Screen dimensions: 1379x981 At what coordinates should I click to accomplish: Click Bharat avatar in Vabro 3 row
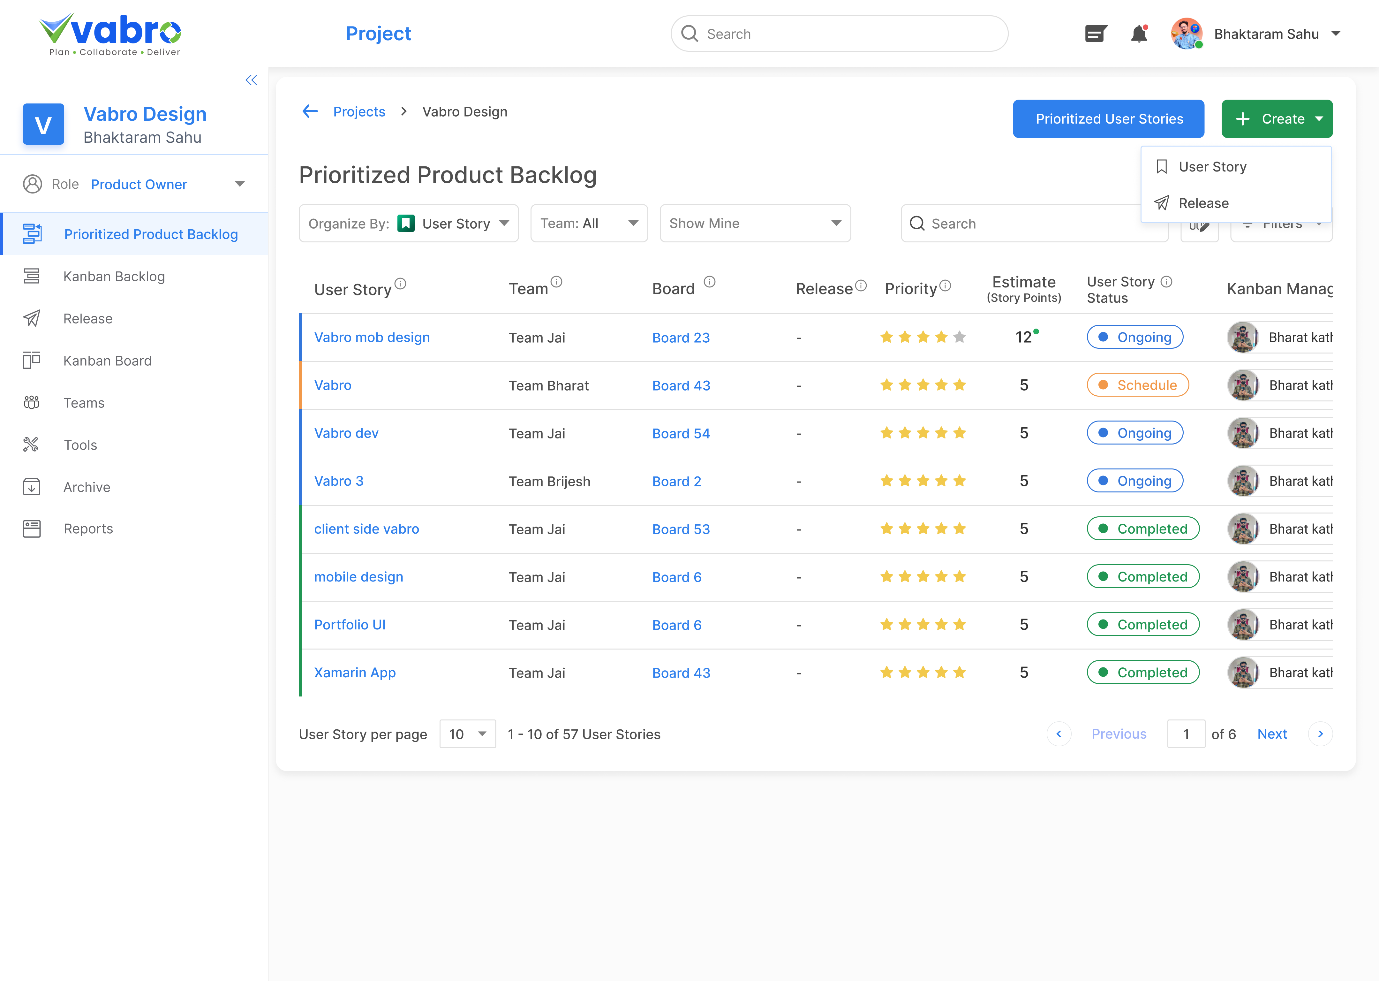tap(1243, 481)
